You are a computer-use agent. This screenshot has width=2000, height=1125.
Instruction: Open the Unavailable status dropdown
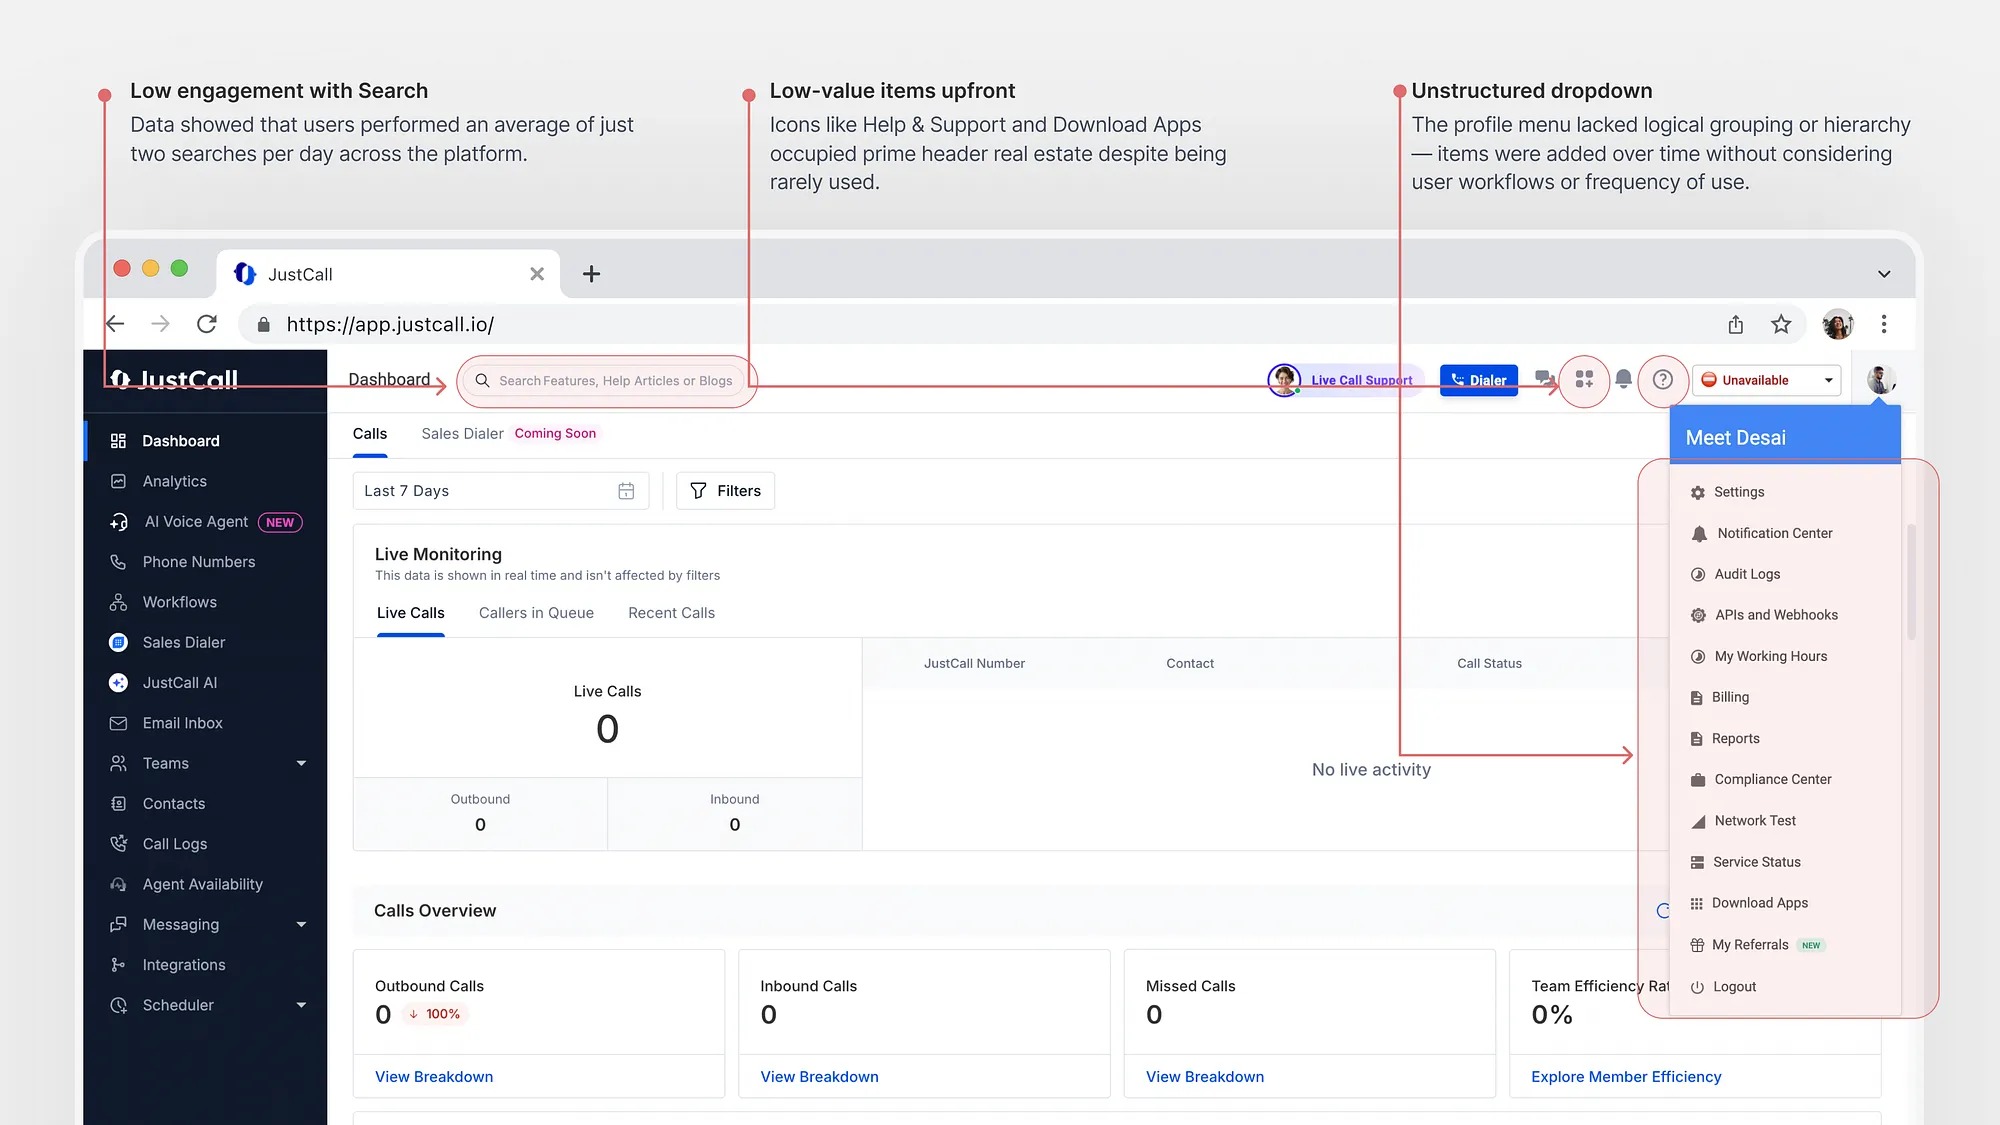coord(1767,380)
